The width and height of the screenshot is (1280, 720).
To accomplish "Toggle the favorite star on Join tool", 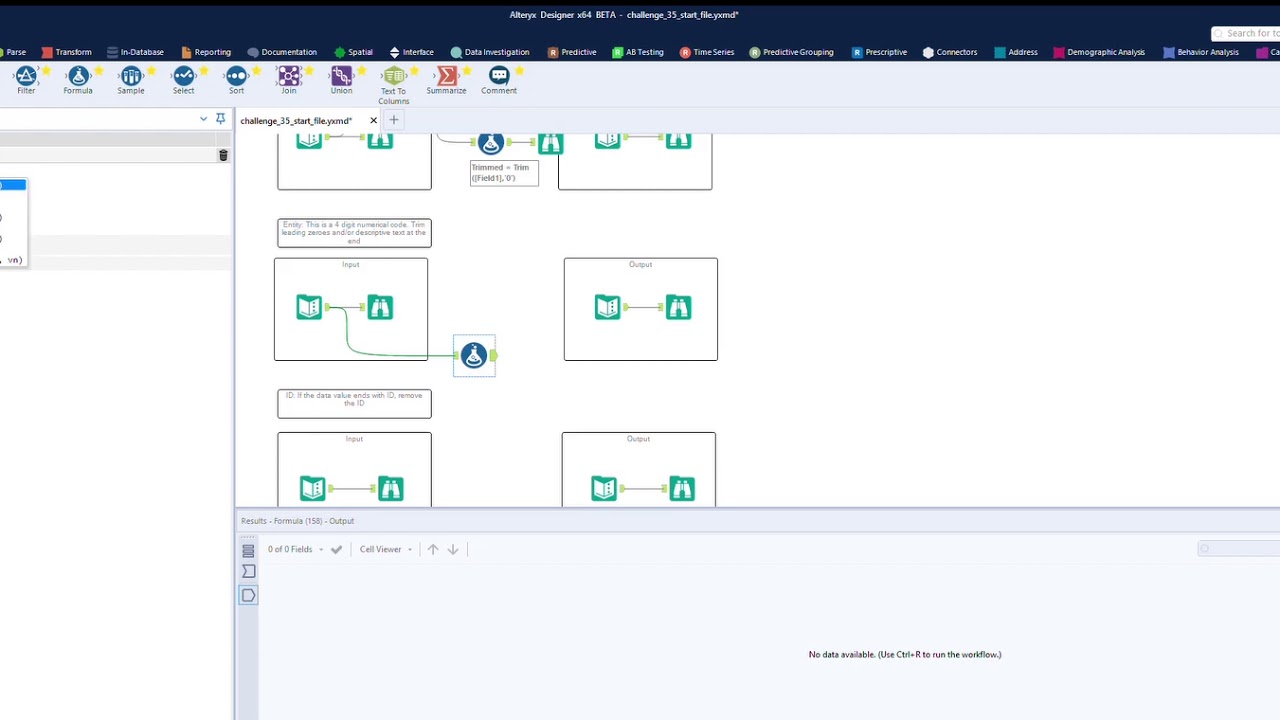I will click(309, 70).
